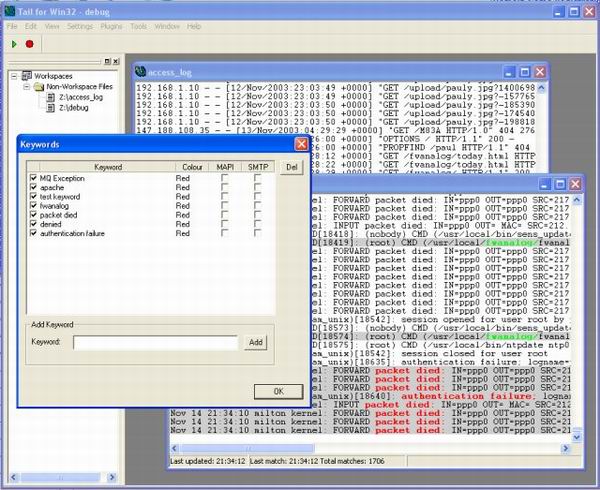Click the MAPI column header
Image resolution: width=600 pixels, height=490 pixels.
(225, 167)
